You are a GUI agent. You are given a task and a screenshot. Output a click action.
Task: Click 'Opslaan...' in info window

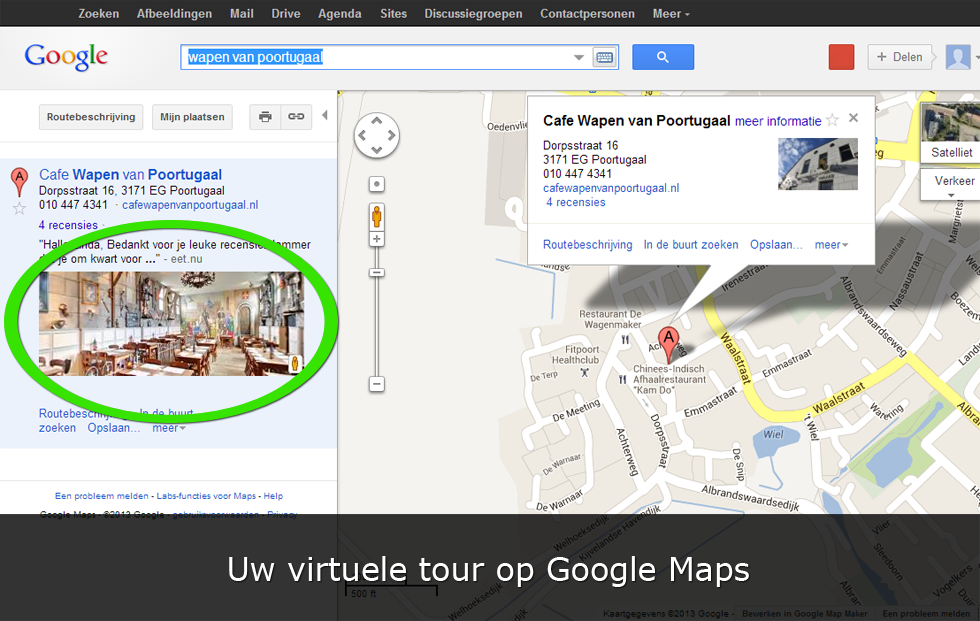pyautogui.click(x=776, y=245)
